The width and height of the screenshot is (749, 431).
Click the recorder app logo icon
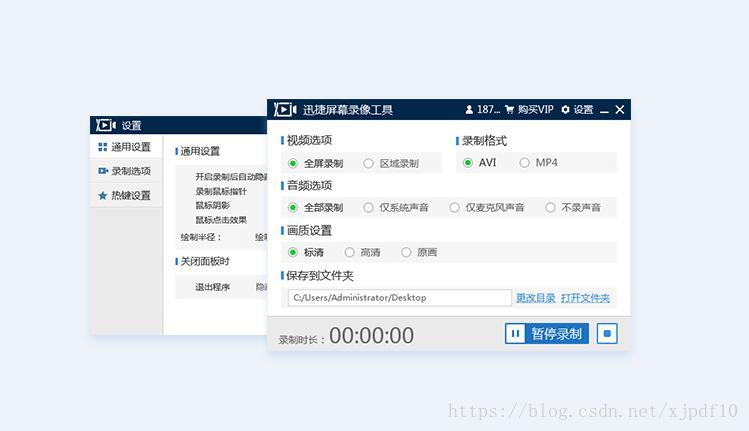[x=285, y=110]
